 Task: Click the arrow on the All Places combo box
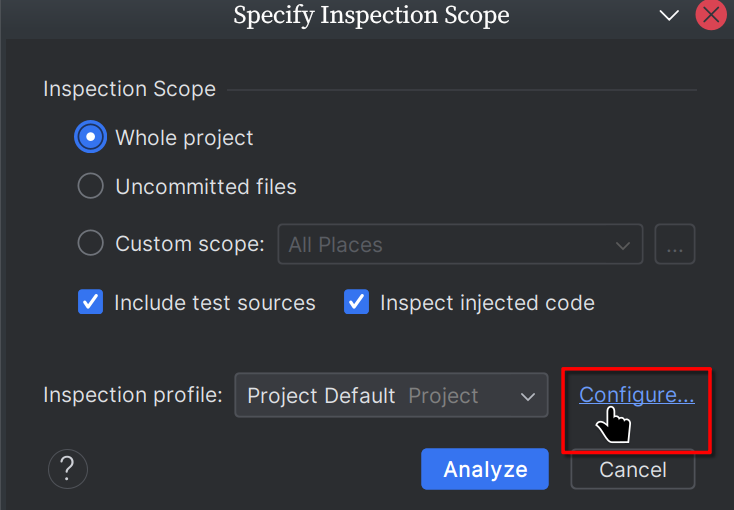click(x=623, y=245)
